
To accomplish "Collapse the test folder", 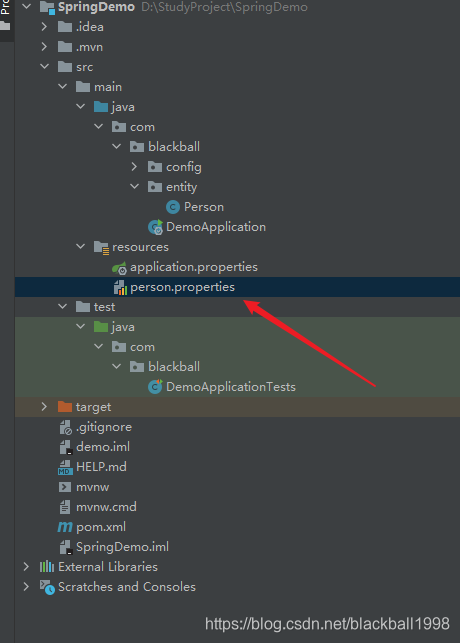I will tap(62, 306).
